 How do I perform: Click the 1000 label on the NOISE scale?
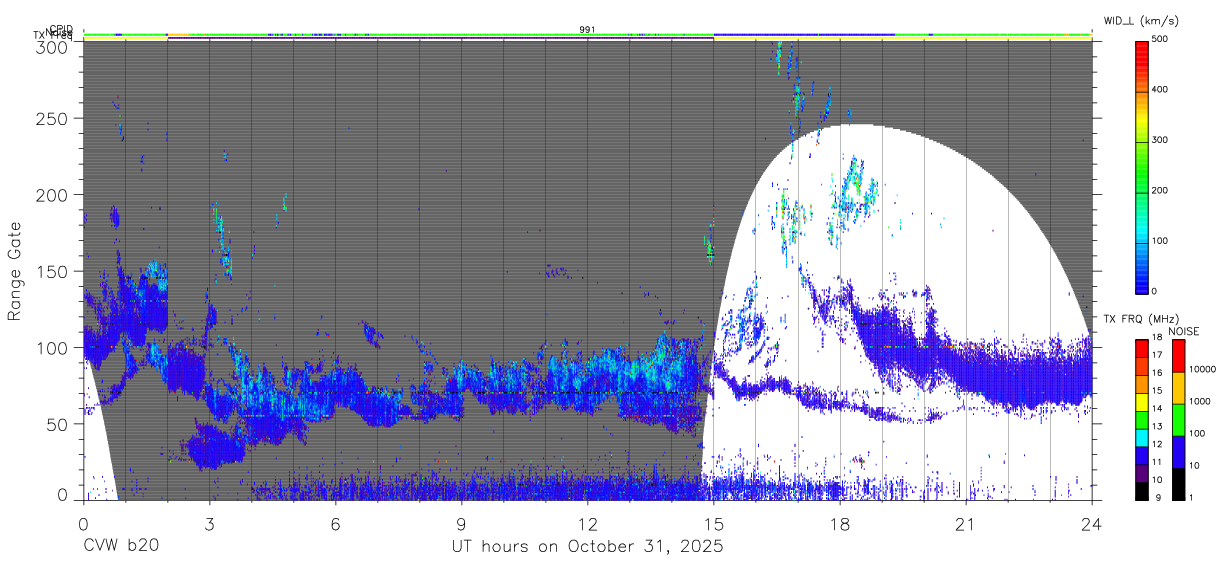[x=1200, y=403]
